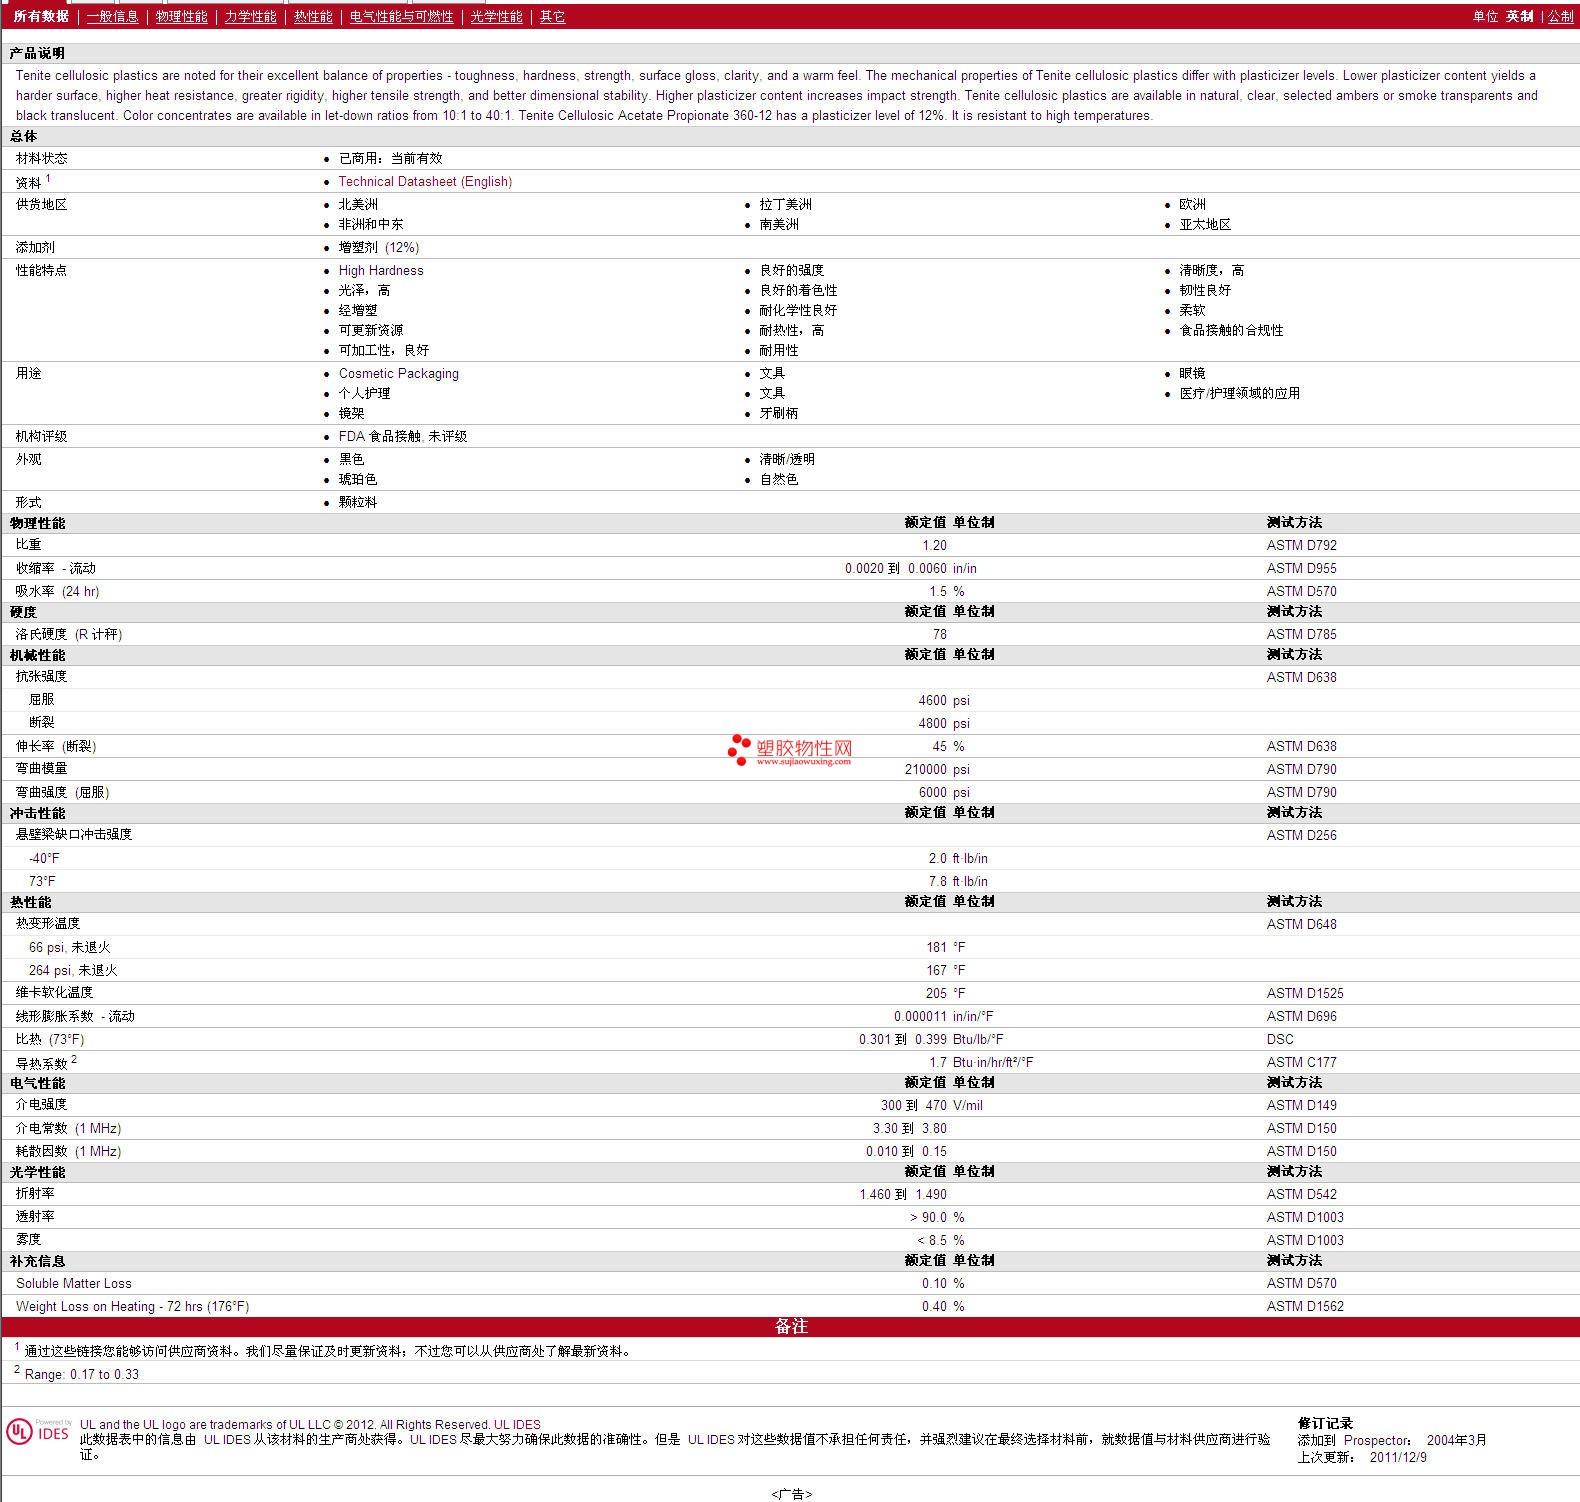
Task: Switch to the 光学性能 tab
Action: [496, 16]
